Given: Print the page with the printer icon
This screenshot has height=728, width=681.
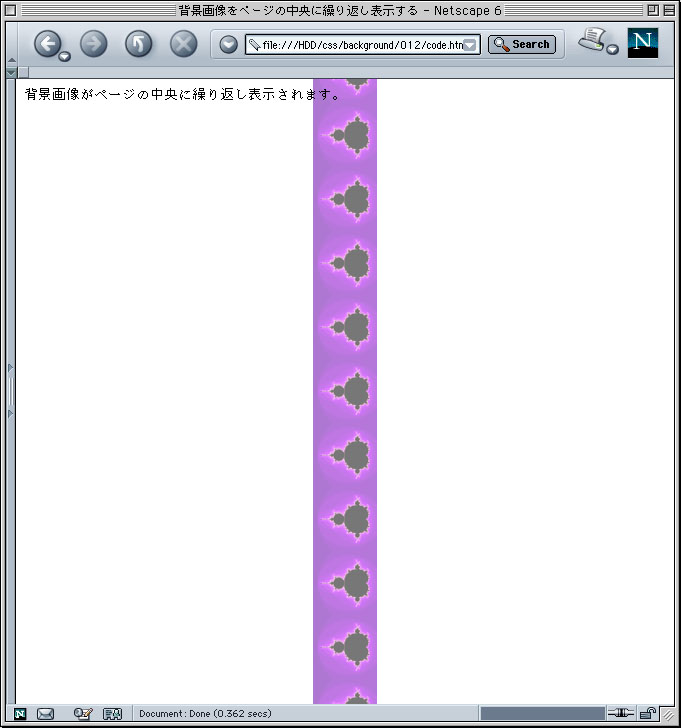Looking at the screenshot, I should (592, 39).
